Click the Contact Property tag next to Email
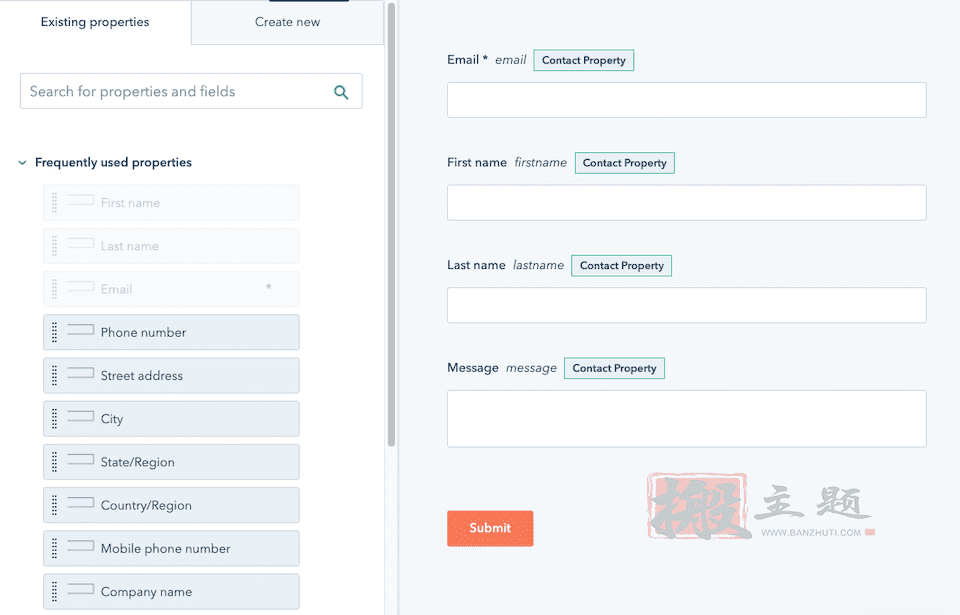960x615 pixels. (583, 60)
